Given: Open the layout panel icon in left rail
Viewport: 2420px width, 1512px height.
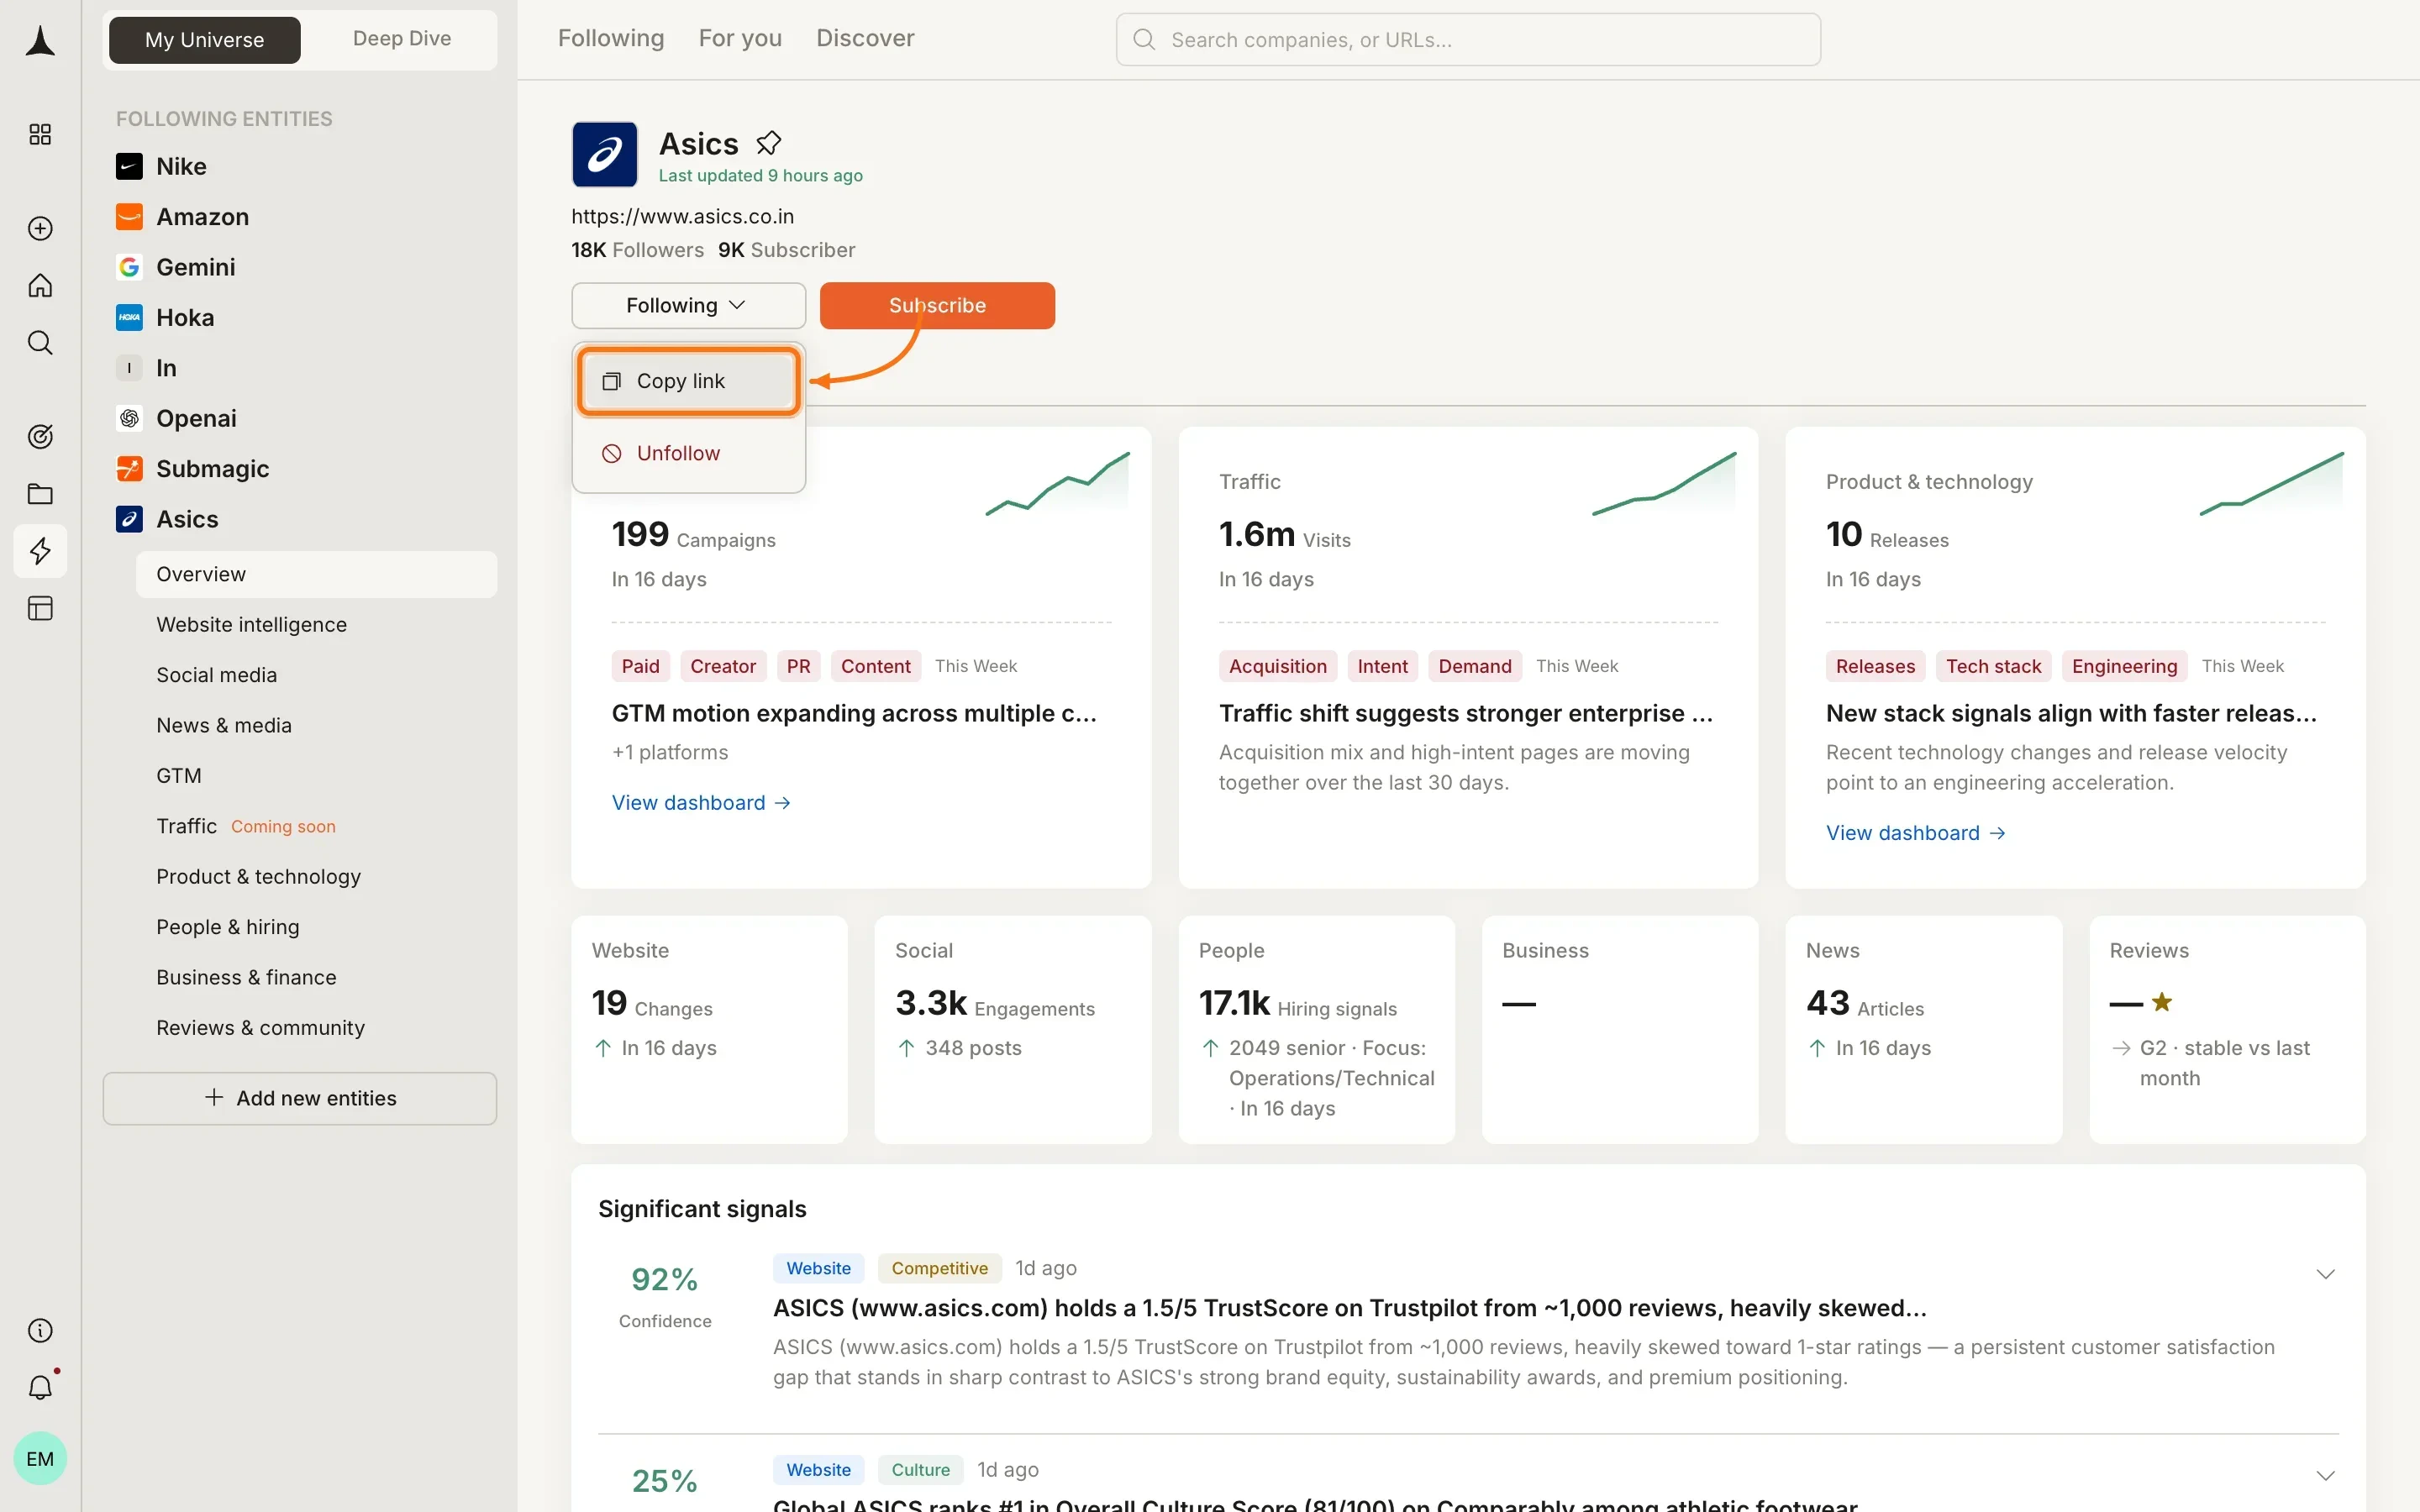Looking at the screenshot, I should tap(40, 608).
